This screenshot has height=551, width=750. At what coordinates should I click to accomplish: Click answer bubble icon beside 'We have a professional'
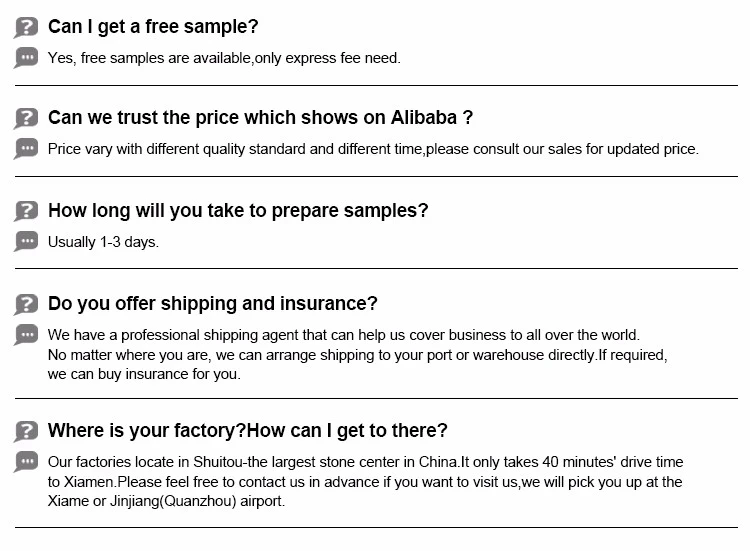pos(26,334)
